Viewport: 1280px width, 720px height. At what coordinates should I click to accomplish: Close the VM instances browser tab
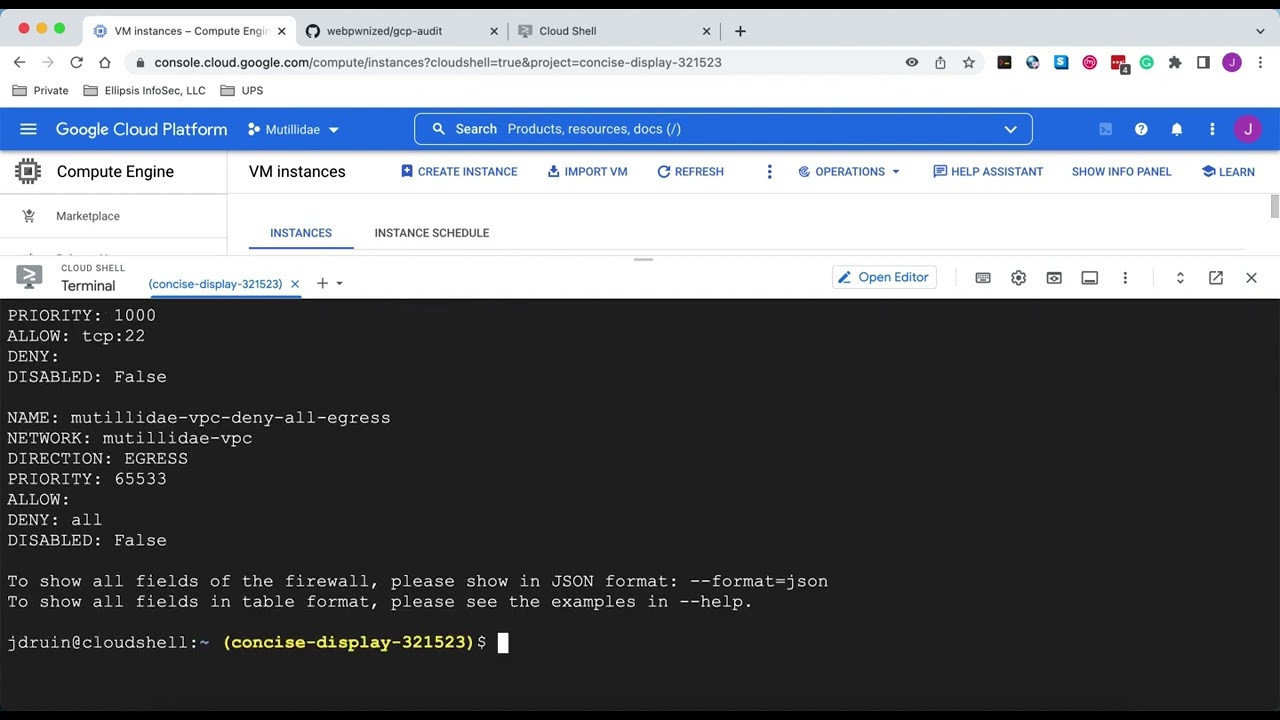[281, 31]
